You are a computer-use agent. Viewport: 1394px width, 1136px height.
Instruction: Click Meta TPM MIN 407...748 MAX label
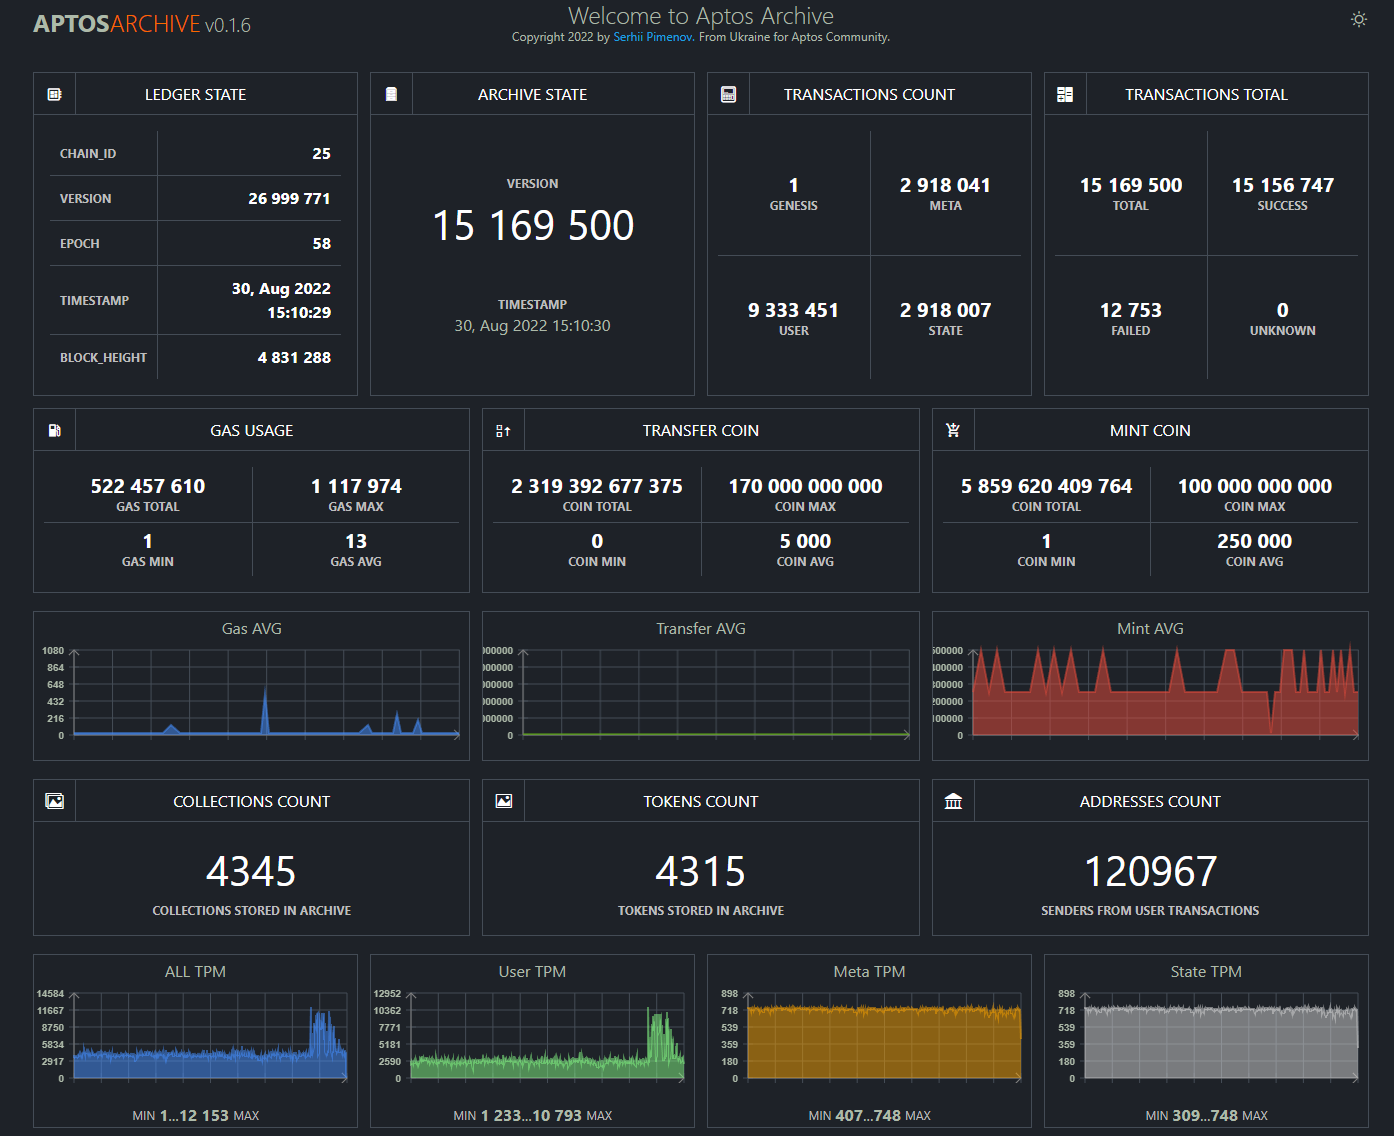(869, 1115)
